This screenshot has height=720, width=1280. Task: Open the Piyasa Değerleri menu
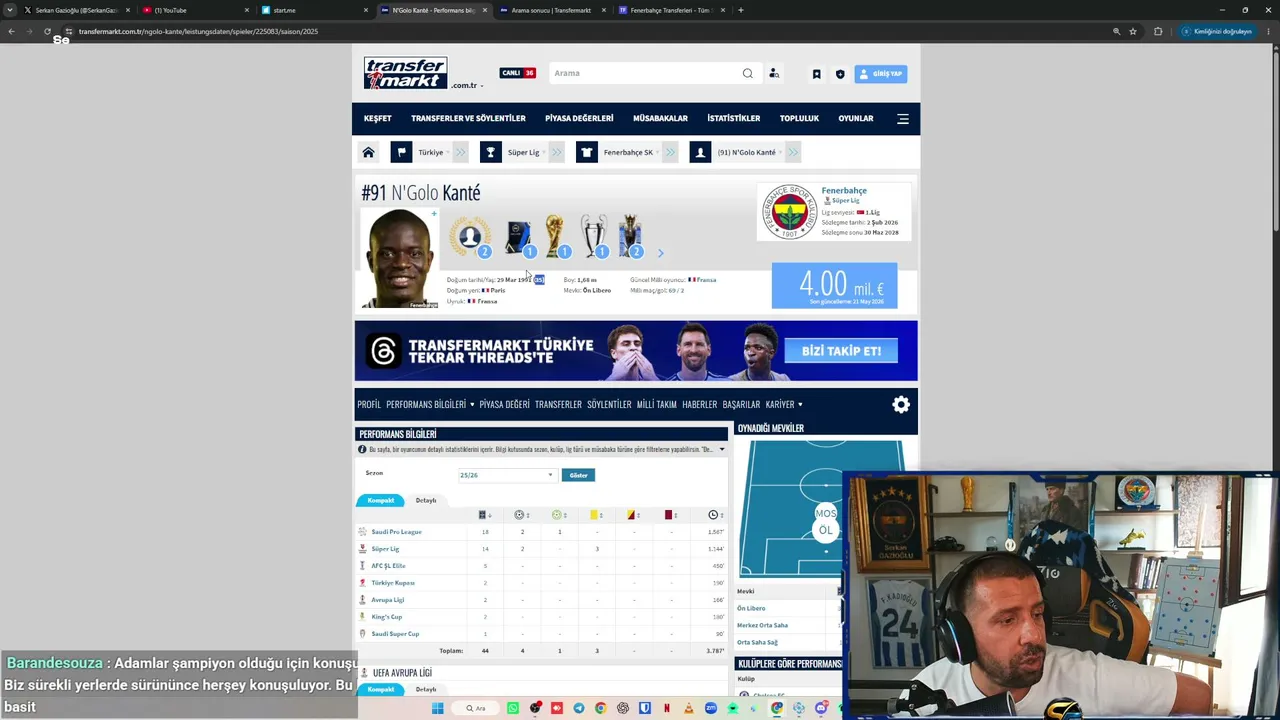[x=579, y=118]
